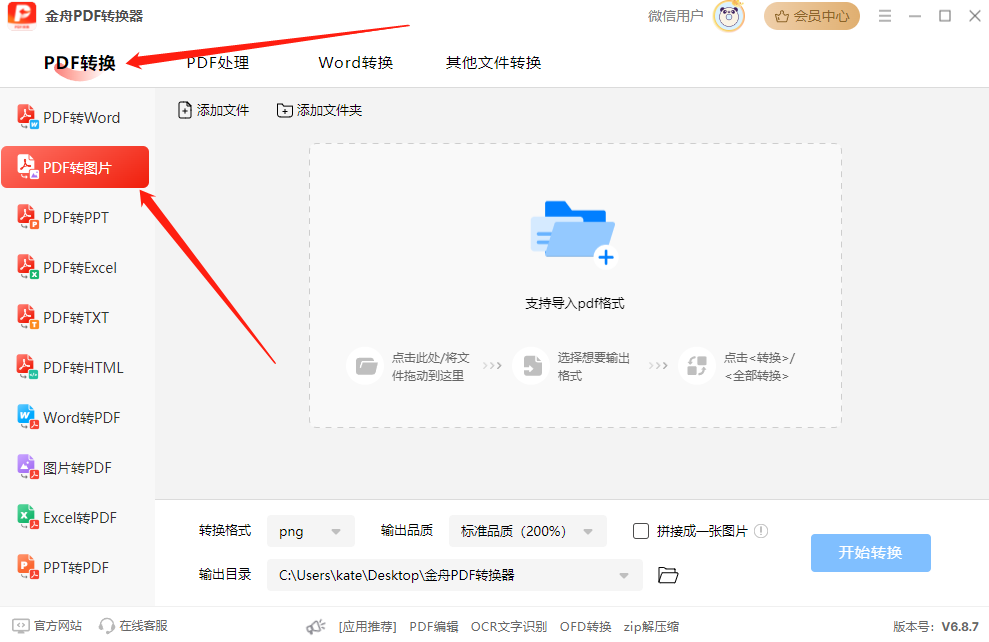
Task: Select the PDF转图片 sidebar item
Action: tap(75, 167)
